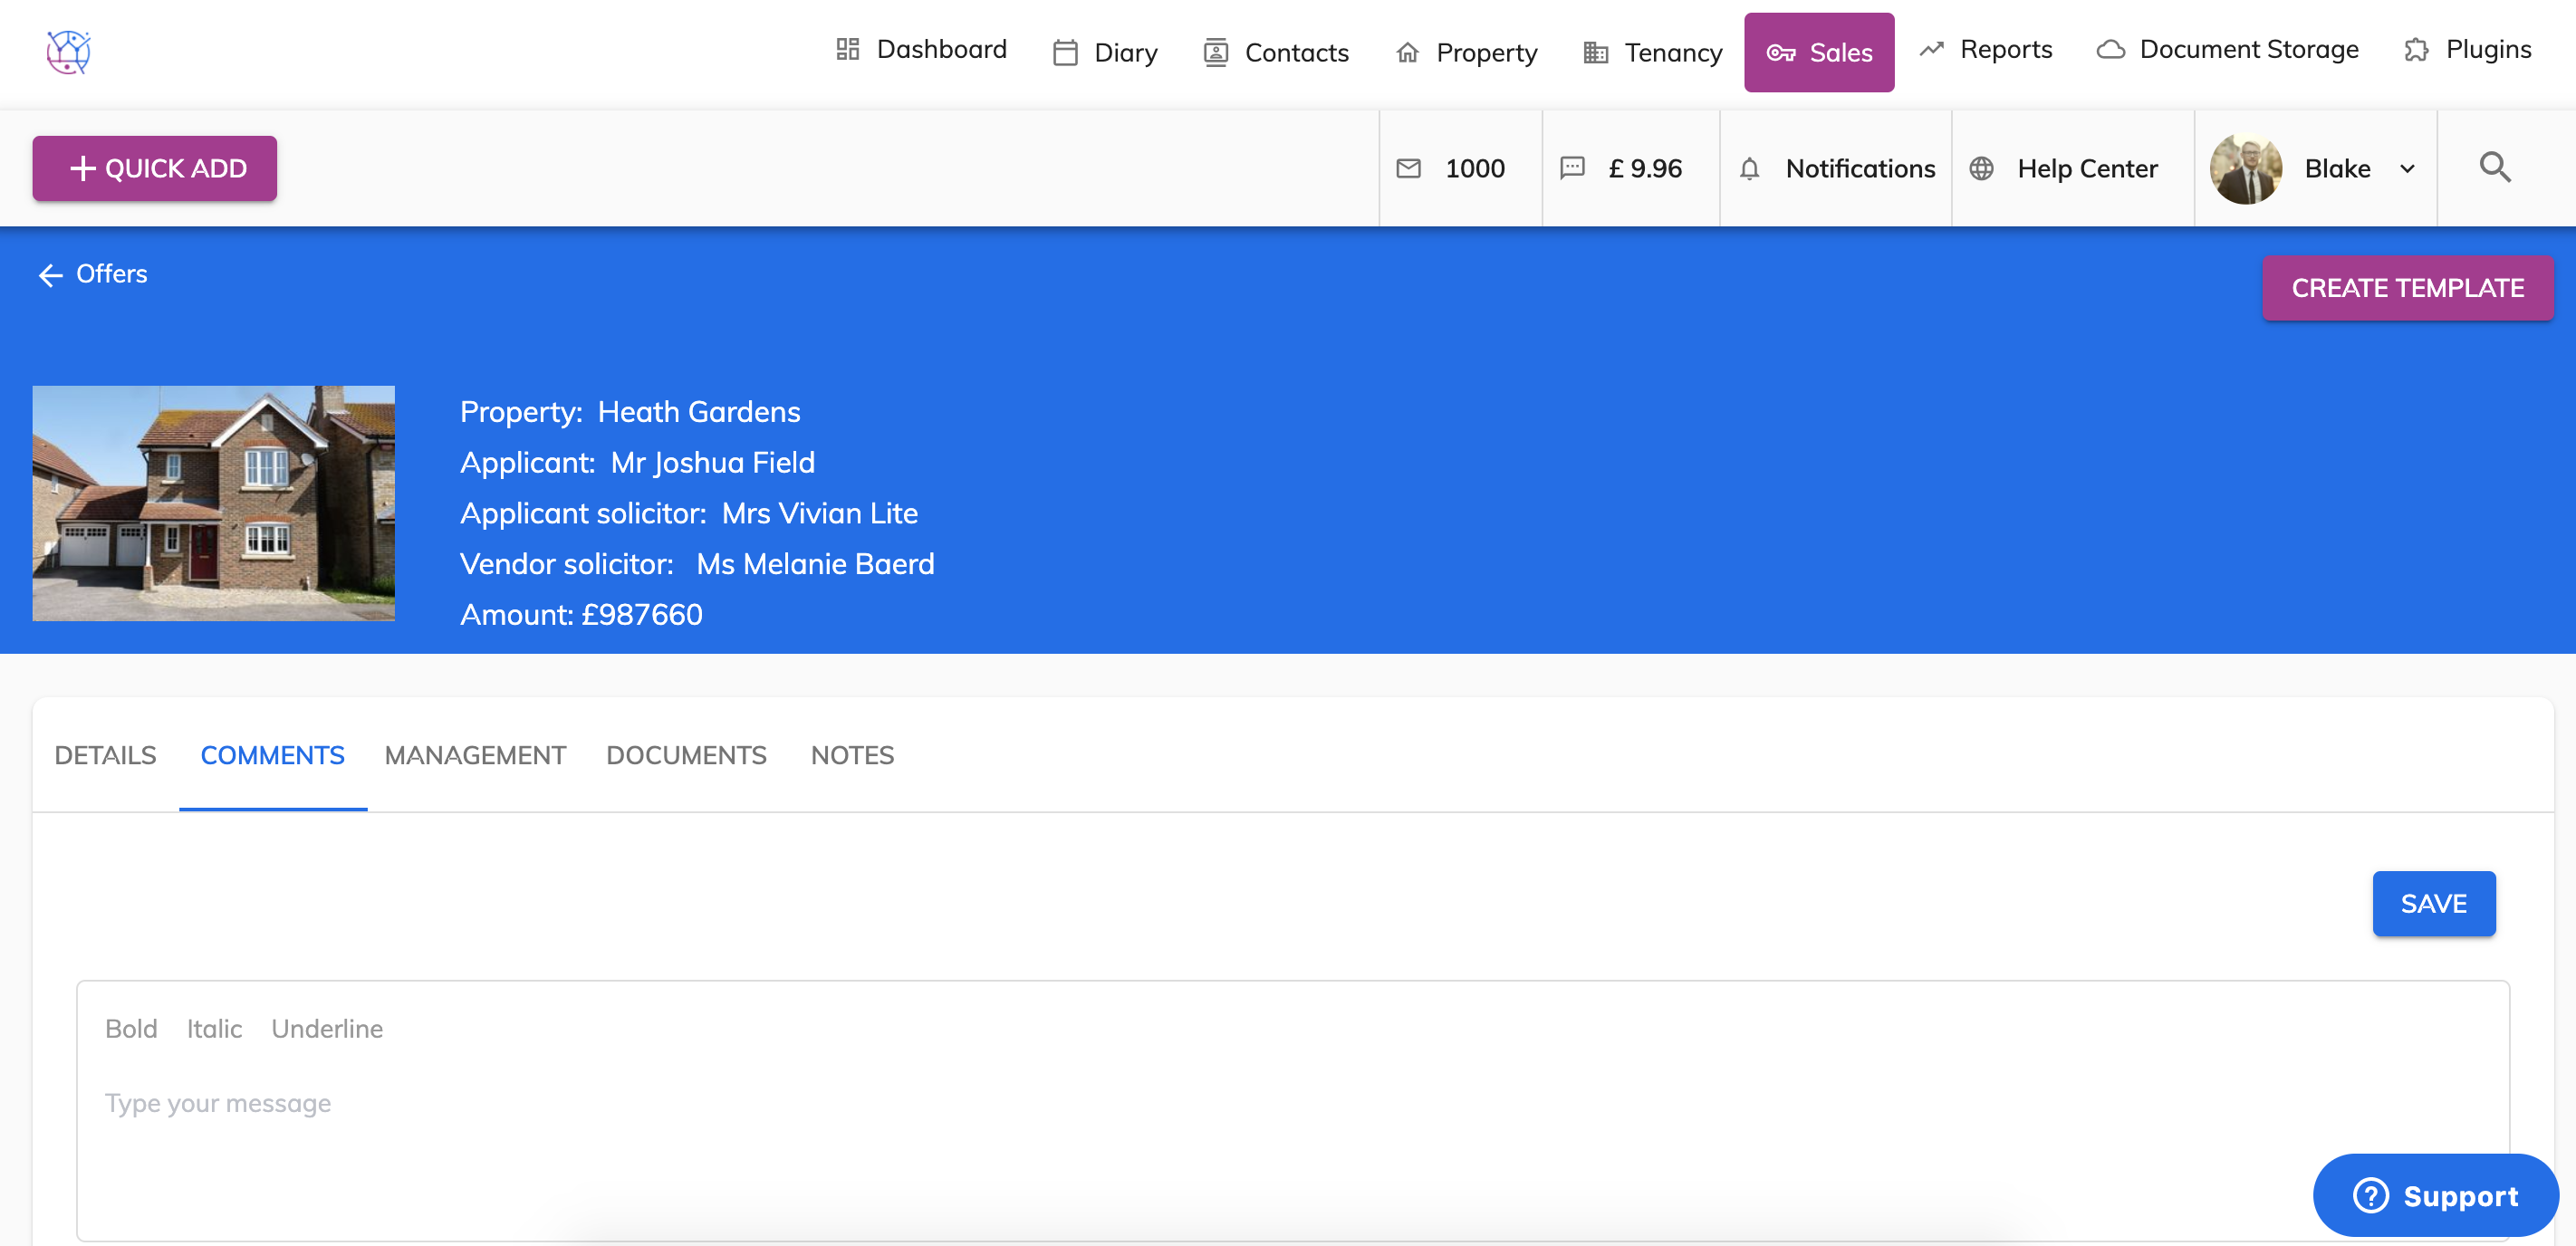Viewport: 2576px width, 1246px height.
Task: Open the search magnifier icon
Action: 2494,167
